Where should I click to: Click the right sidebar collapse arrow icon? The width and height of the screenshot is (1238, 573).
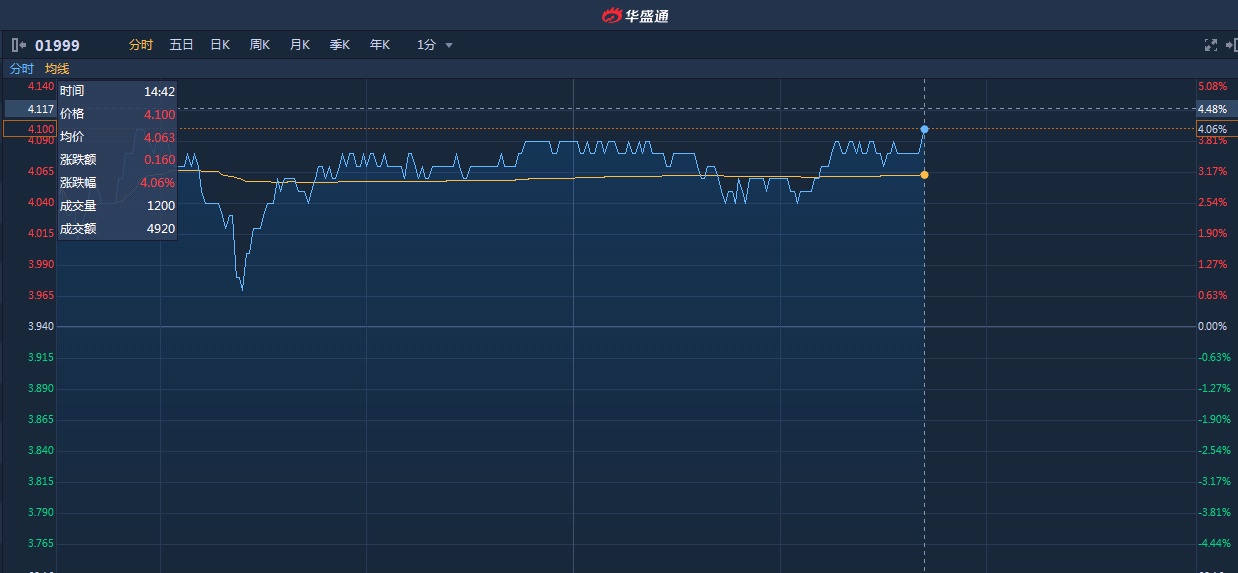[1231, 45]
